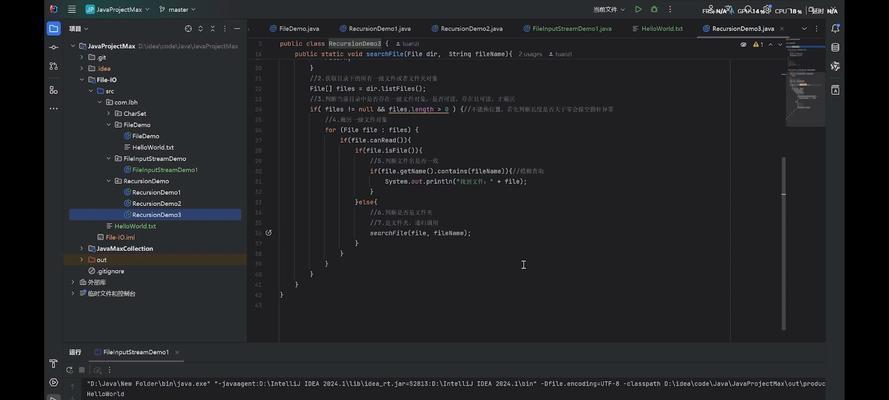The height and width of the screenshot is (400, 889).
Task: Open the Database tool window
Action: click(835, 48)
